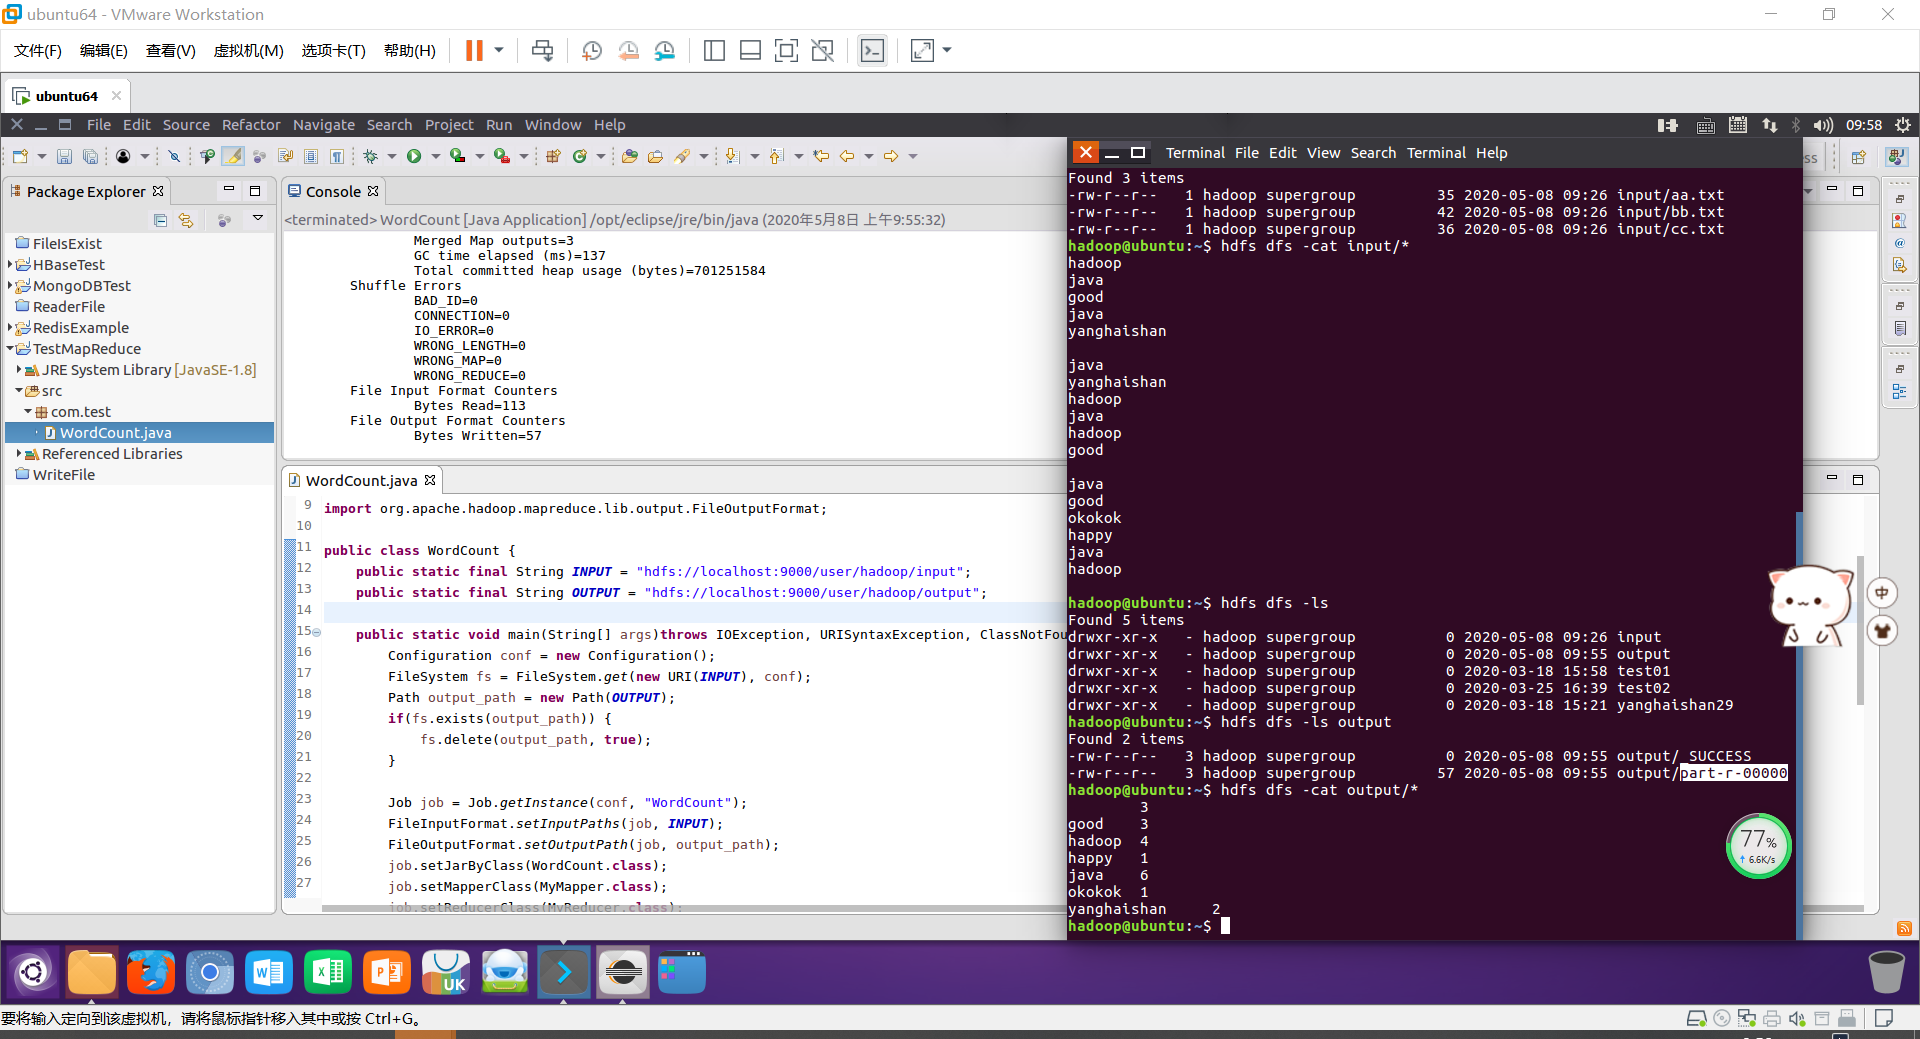Select the Console tab

coord(332,192)
